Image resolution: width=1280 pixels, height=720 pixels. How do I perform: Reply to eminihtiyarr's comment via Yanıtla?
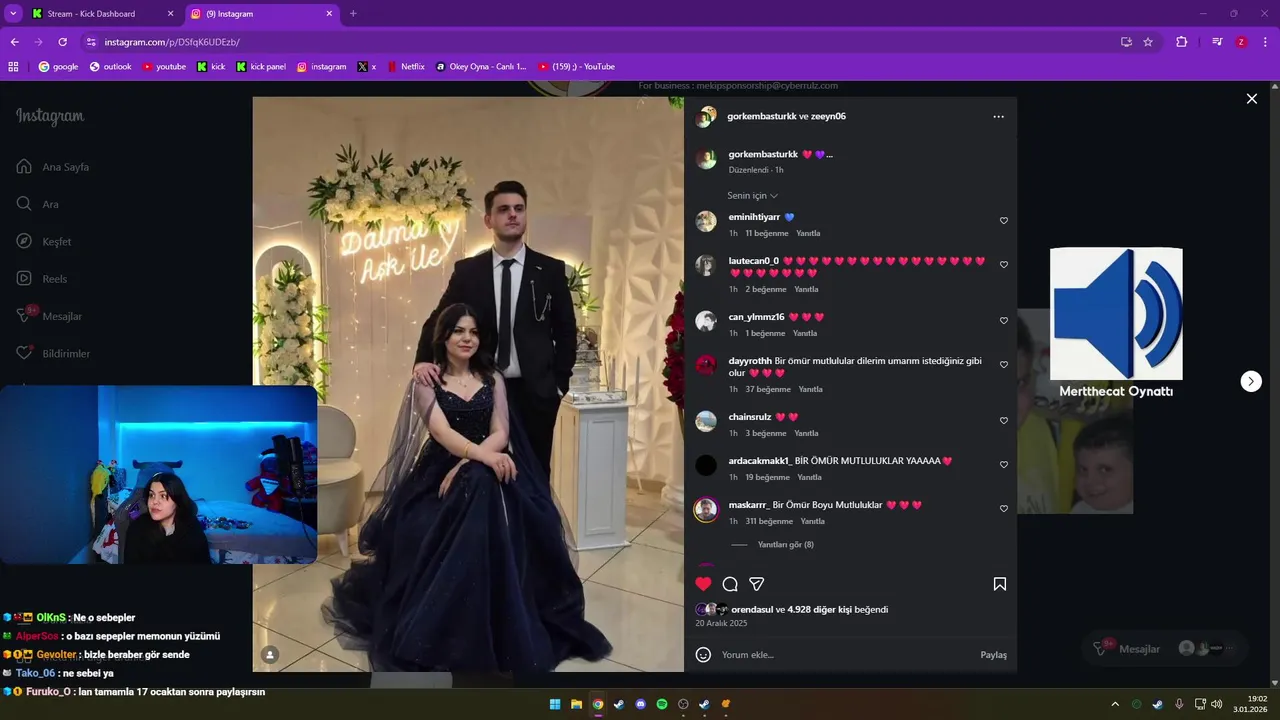point(808,233)
